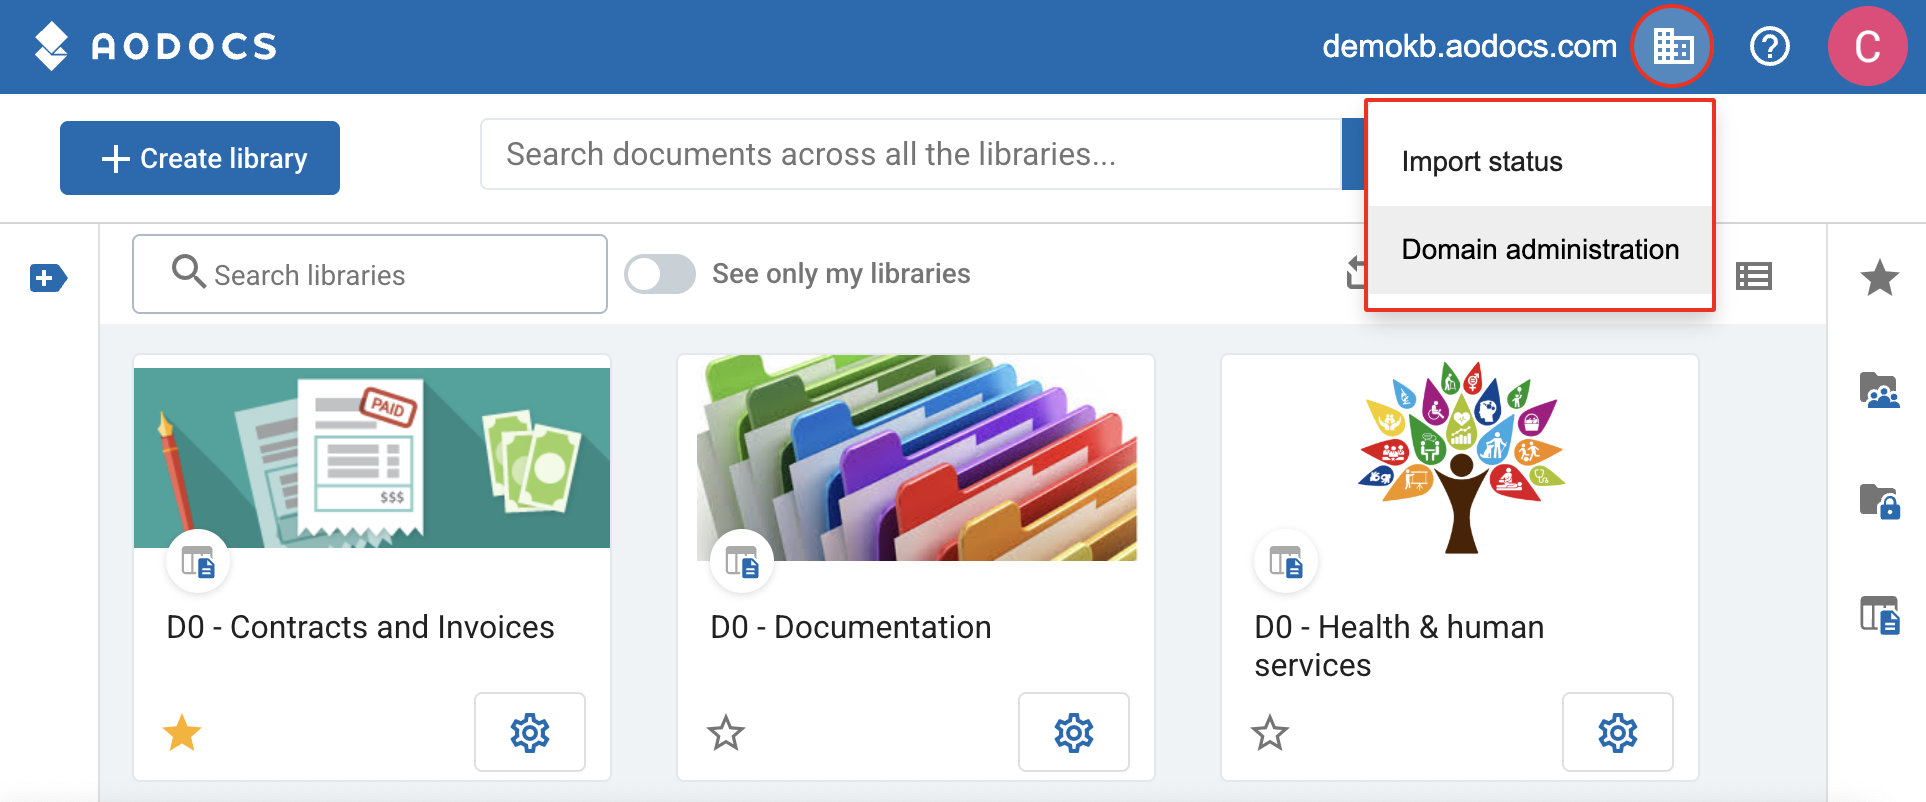This screenshot has width=1926, height=802.
Task: Focus the Search libraries field
Action: 370,274
